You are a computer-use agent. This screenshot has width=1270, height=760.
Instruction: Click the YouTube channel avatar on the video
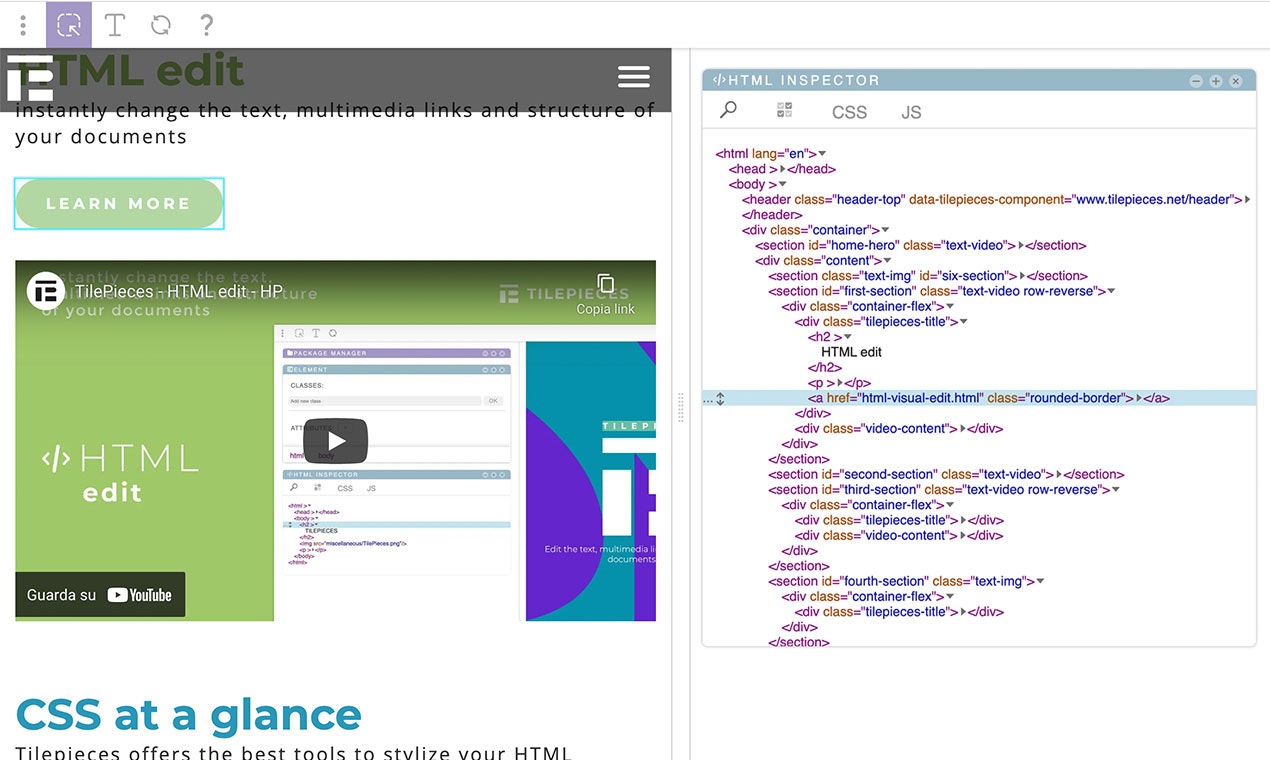46,291
